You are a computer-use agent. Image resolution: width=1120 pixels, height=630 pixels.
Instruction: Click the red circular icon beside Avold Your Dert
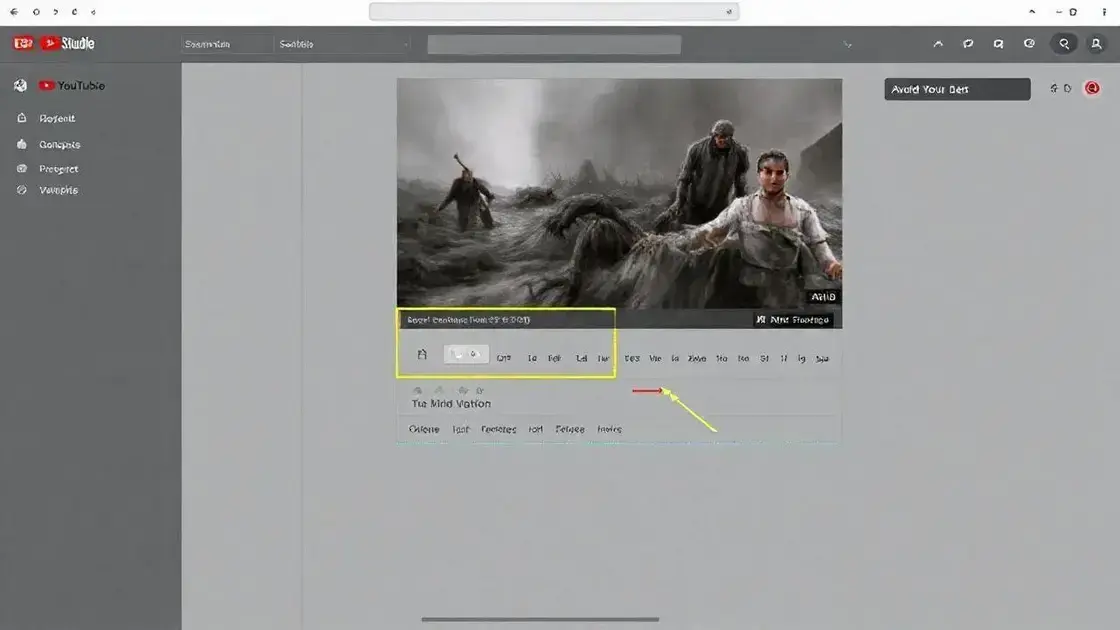[x=1092, y=89]
